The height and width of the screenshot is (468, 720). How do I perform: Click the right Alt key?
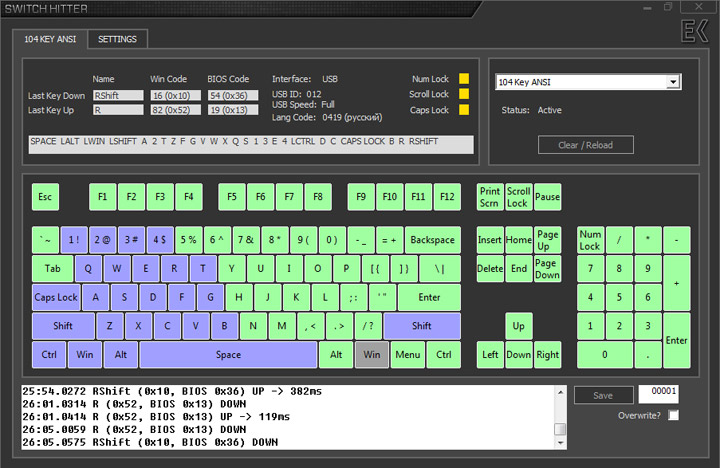point(336,355)
